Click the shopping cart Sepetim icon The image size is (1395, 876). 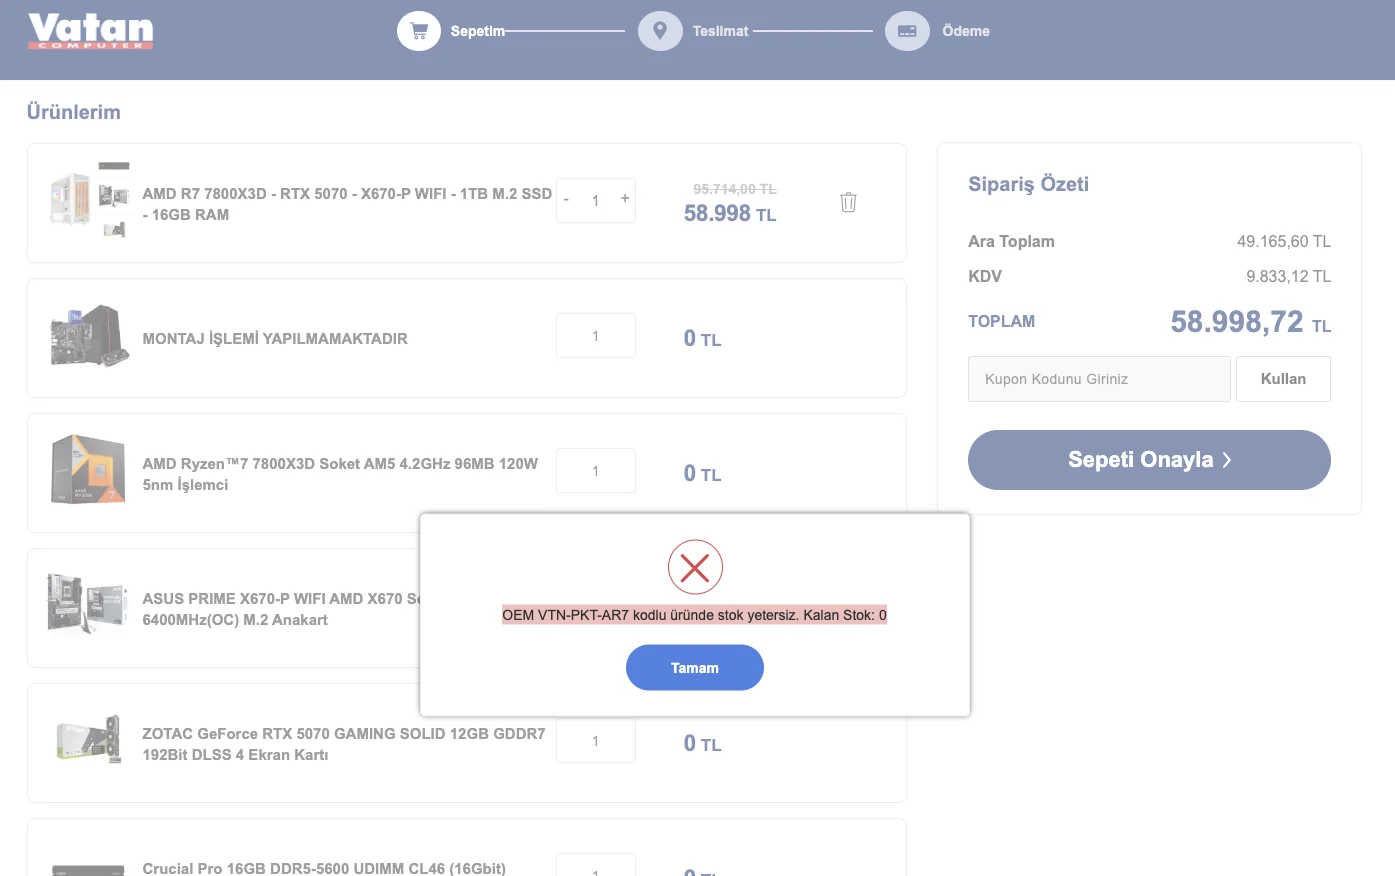[419, 31]
